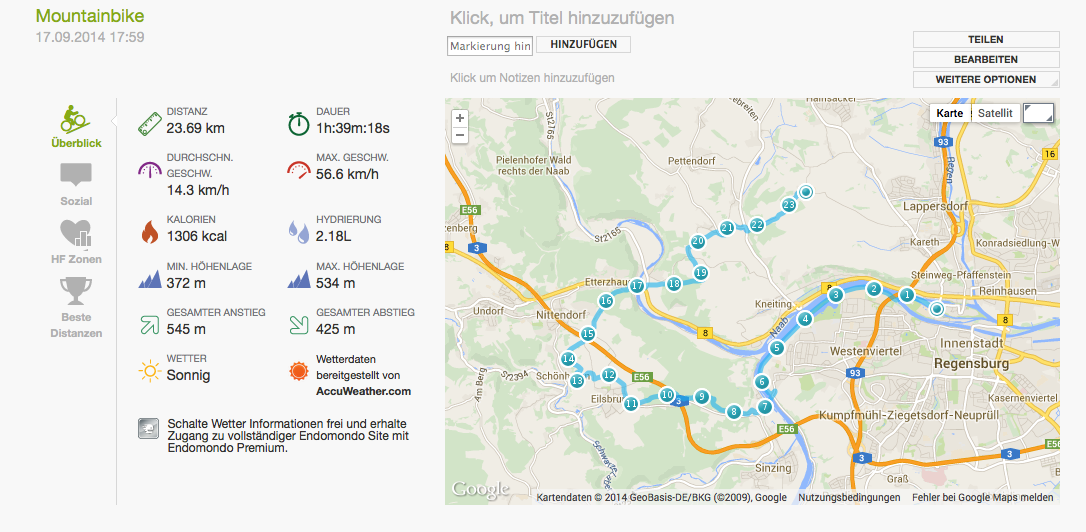Switch the map to Satellit view
This screenshot has height=532, width=1086.
click(996, 113)
